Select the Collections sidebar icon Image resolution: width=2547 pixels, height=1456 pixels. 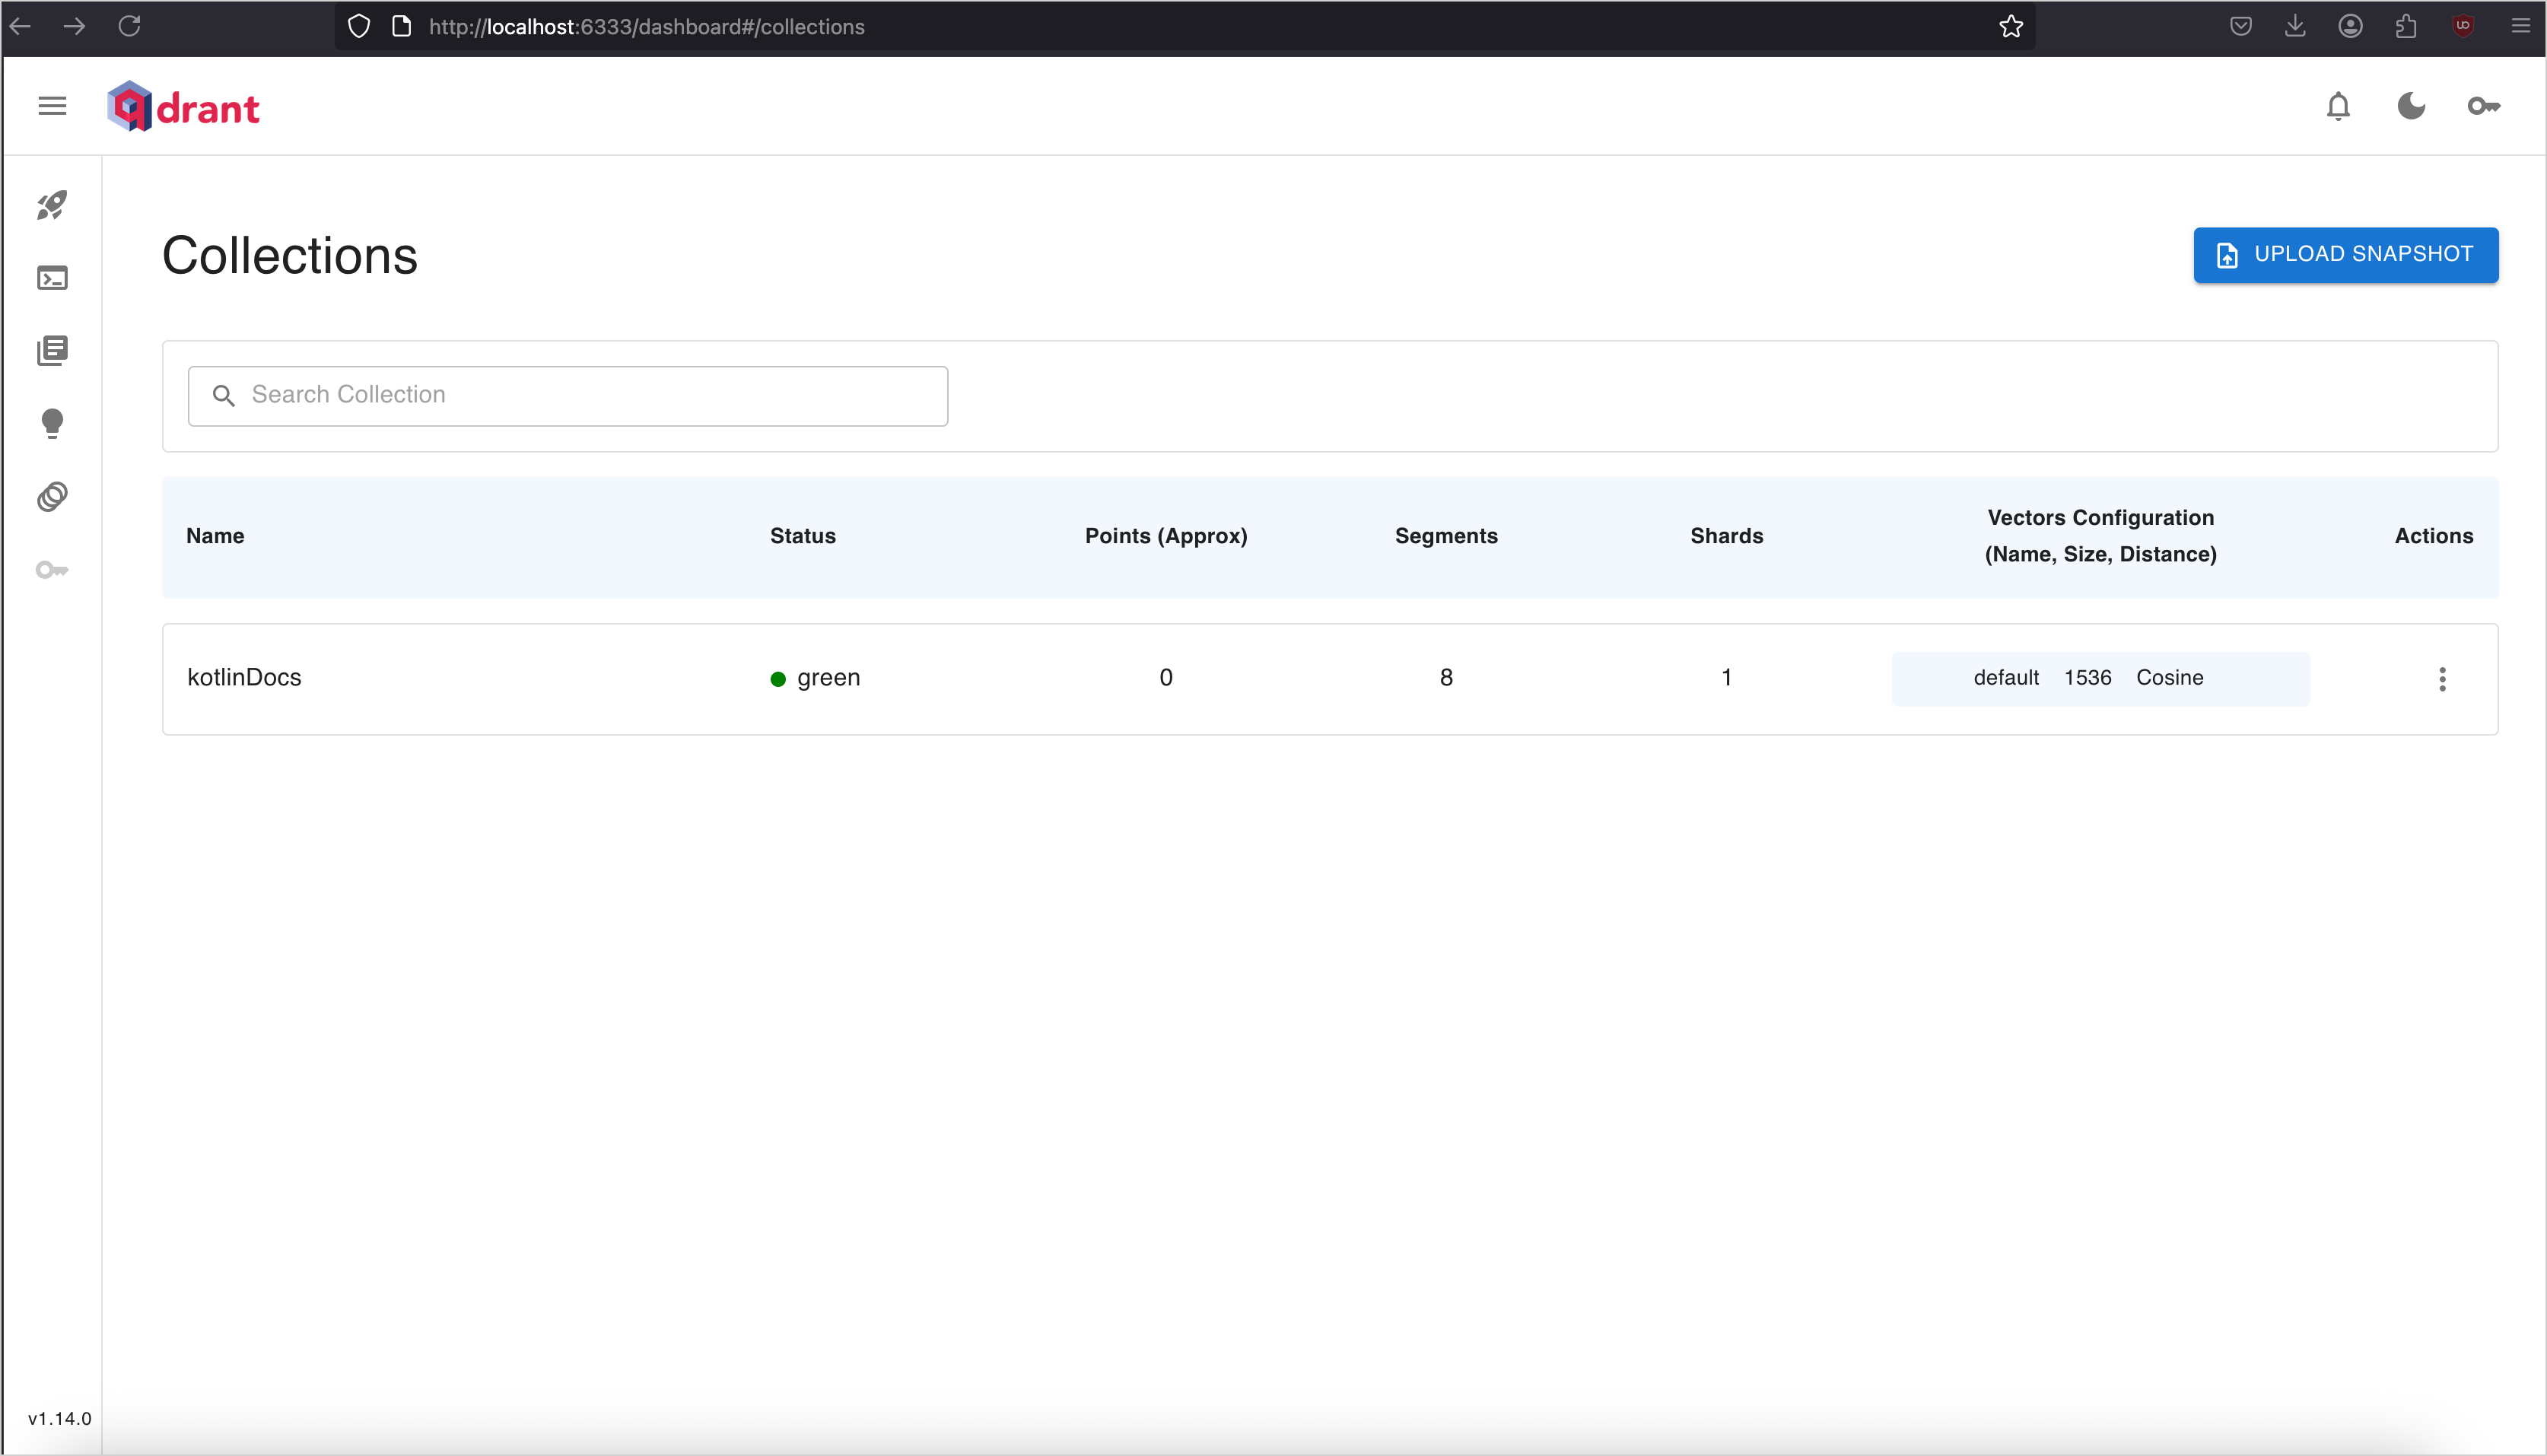(x=52, y=351)
